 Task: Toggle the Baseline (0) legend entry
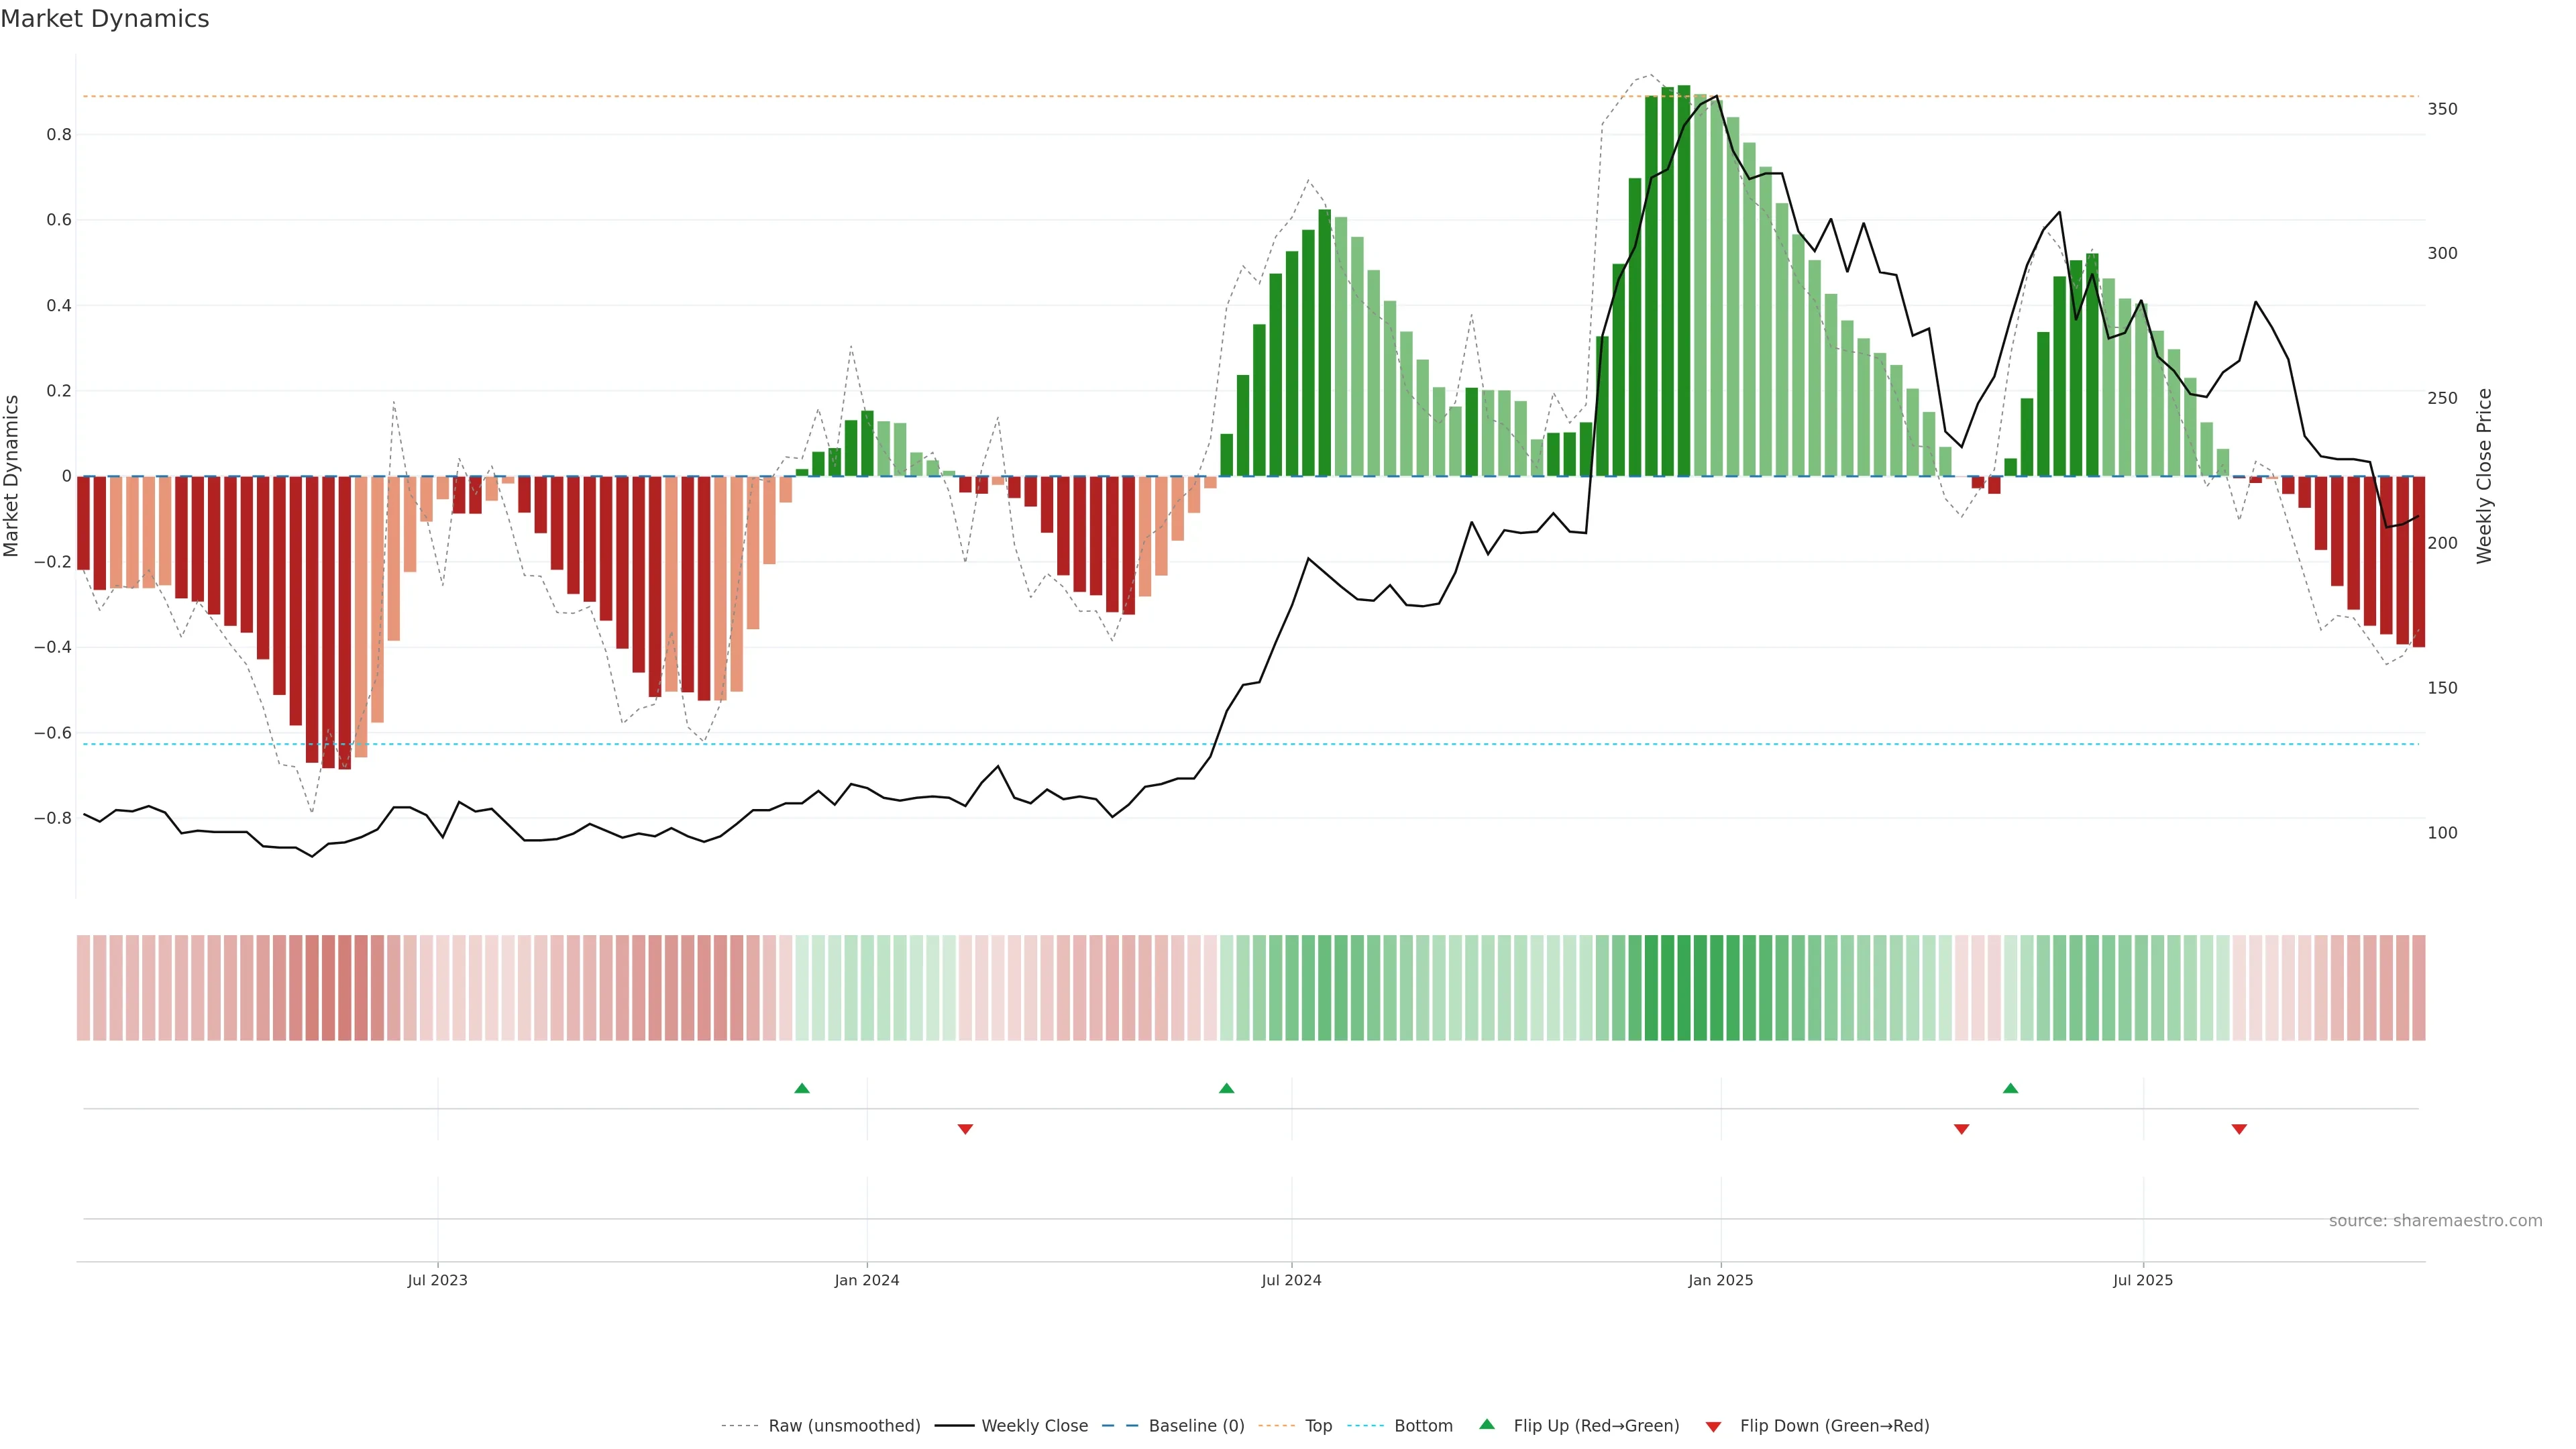click(1196, 1426)
